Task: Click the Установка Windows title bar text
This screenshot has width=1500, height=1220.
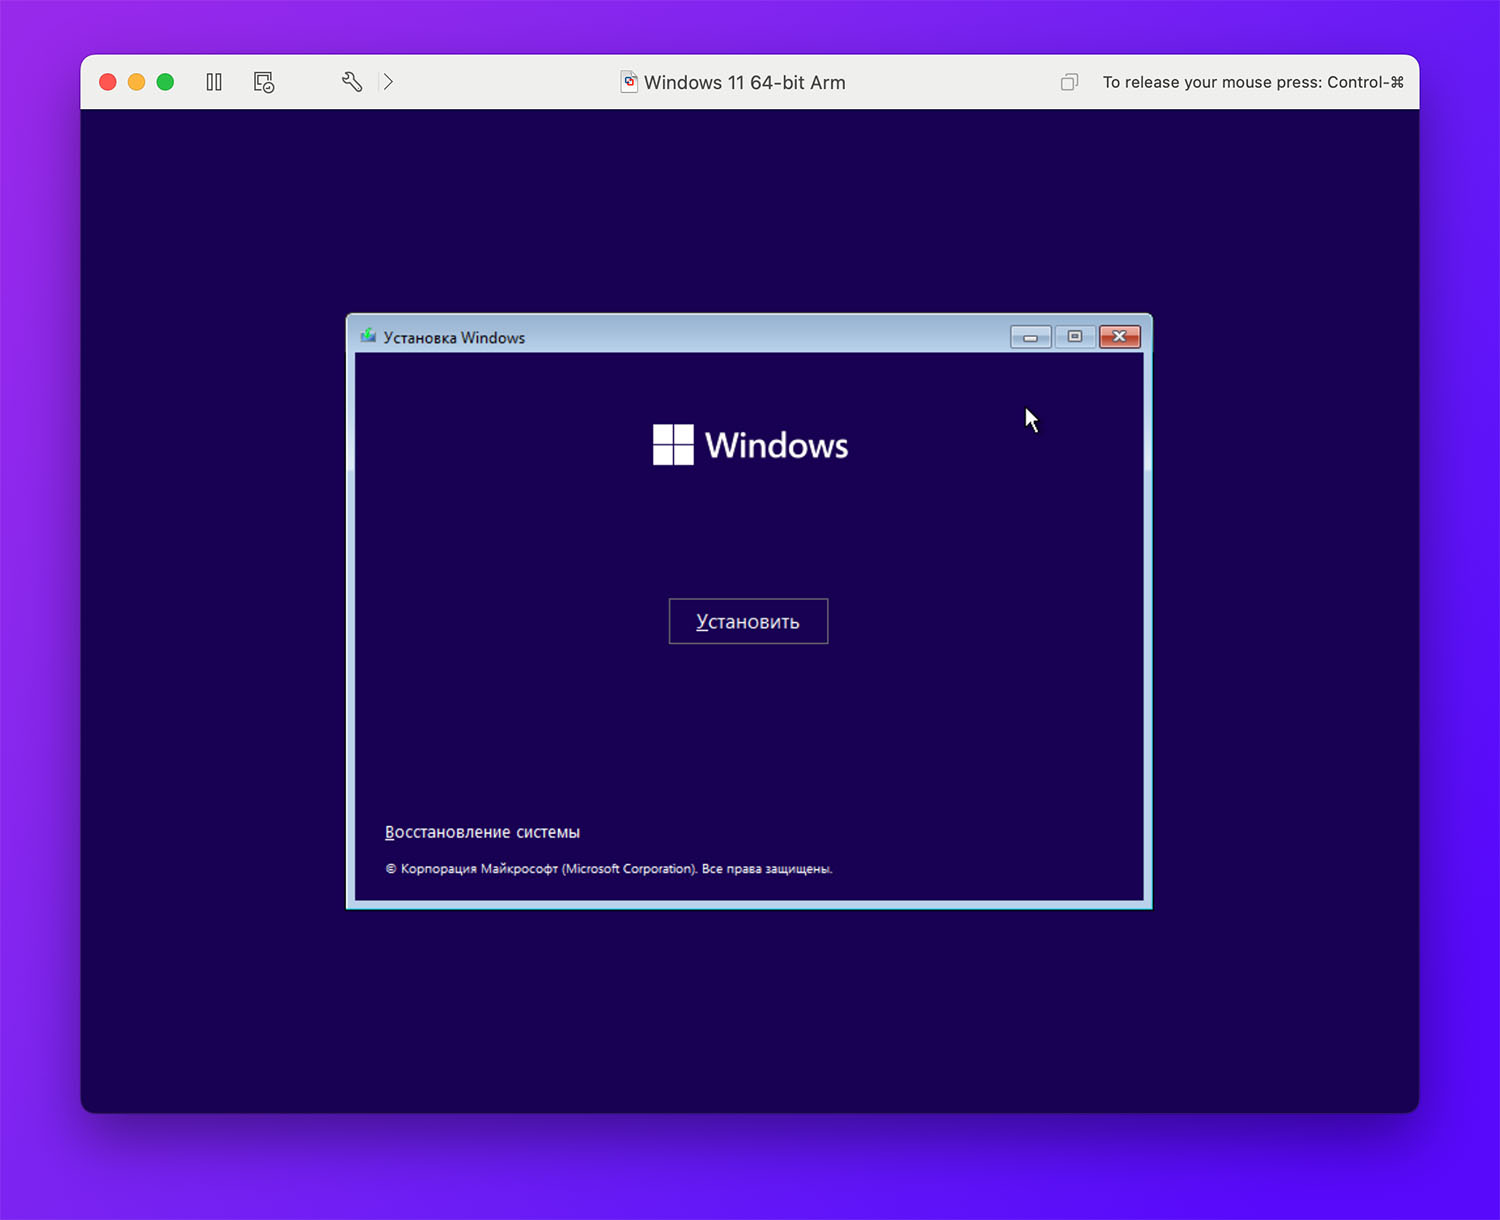Action: [454, 338]
